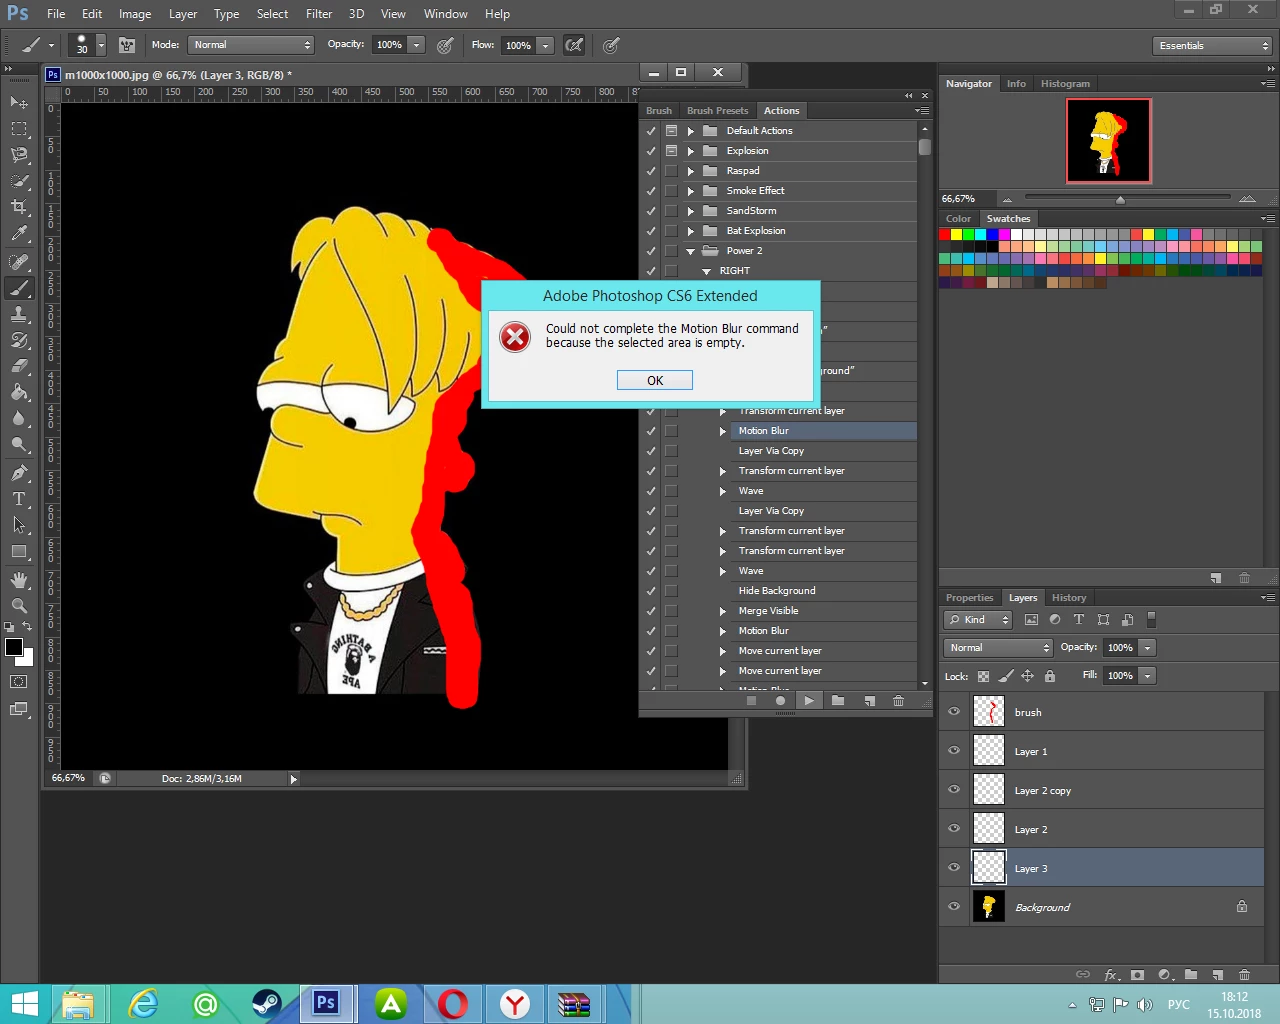Select the Move tool
Screen dimensions: 1280x1024
point(19,102)
